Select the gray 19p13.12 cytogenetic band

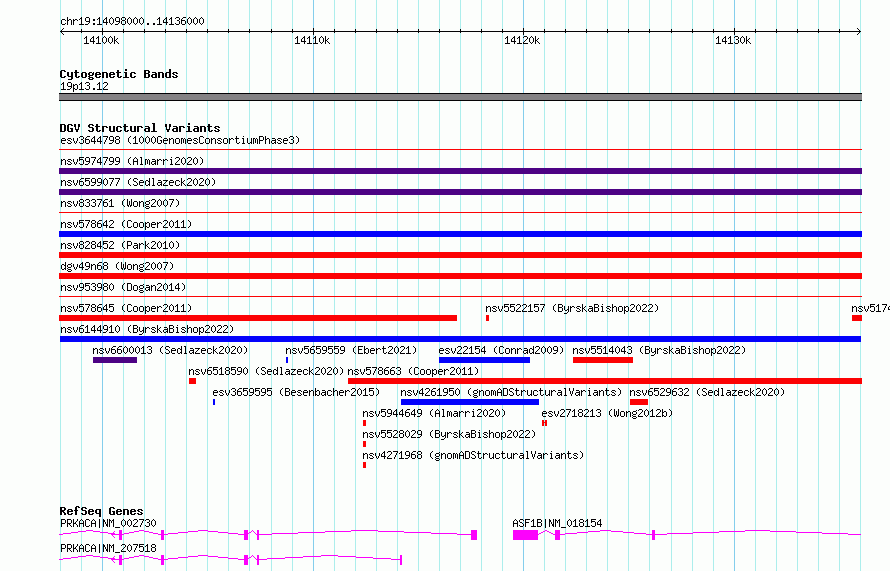coord(460,97)
